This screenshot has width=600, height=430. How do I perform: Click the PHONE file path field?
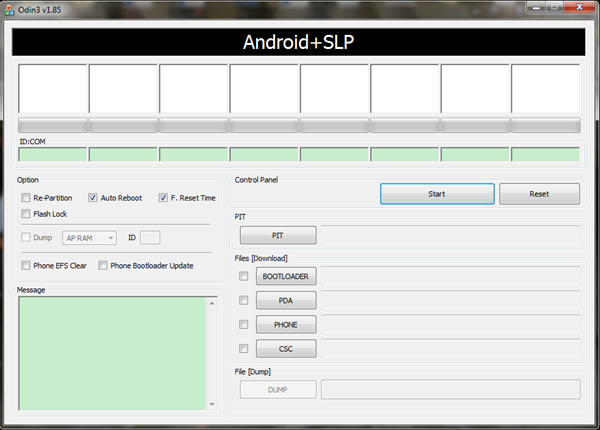pyautogui.click(x=451, y=324)
